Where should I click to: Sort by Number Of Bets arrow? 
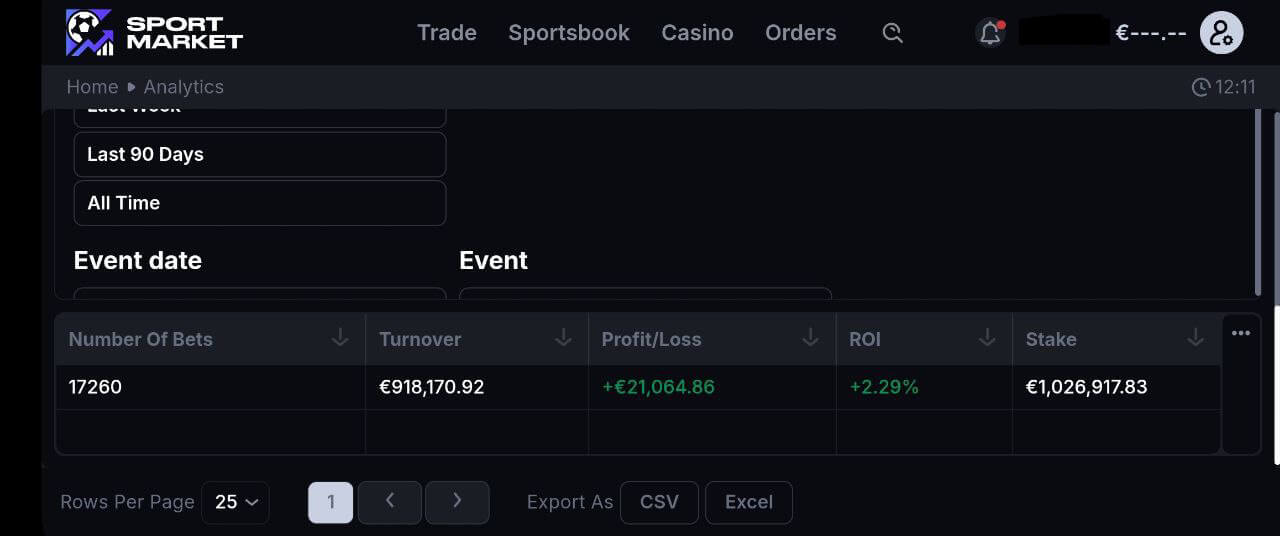[x=340, y=338]
